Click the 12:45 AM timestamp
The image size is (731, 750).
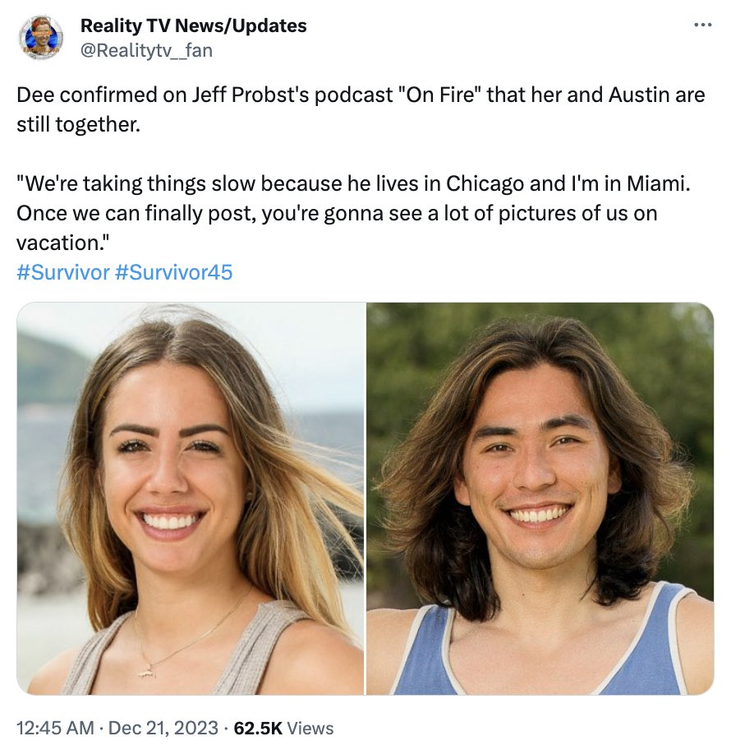point(55,728)
